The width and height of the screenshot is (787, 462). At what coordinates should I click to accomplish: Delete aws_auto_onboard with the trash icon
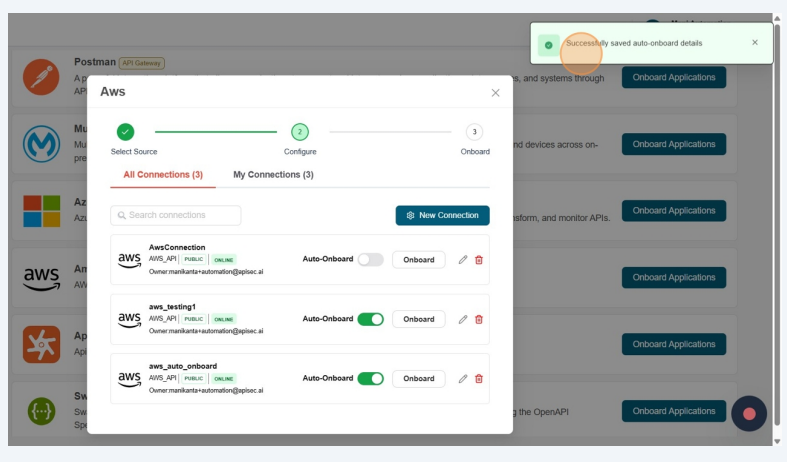[x=479, y=379]
